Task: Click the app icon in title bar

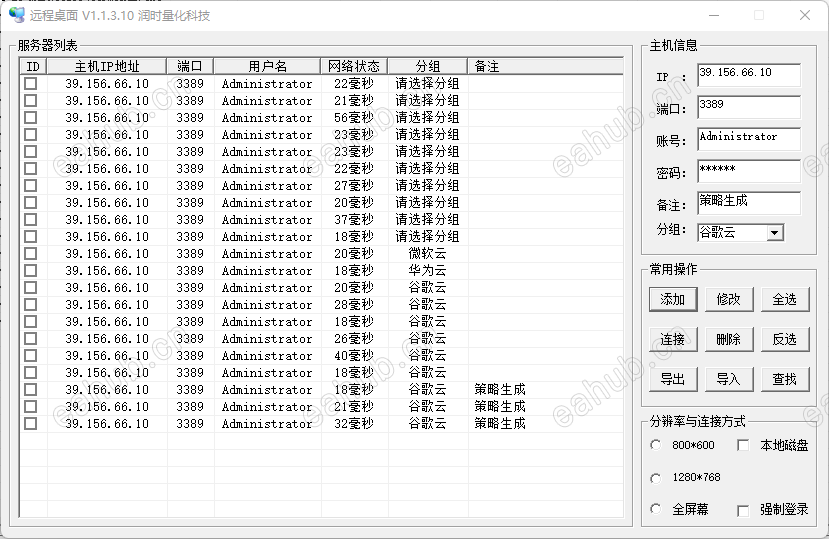Action: click(x=16, y=15)
